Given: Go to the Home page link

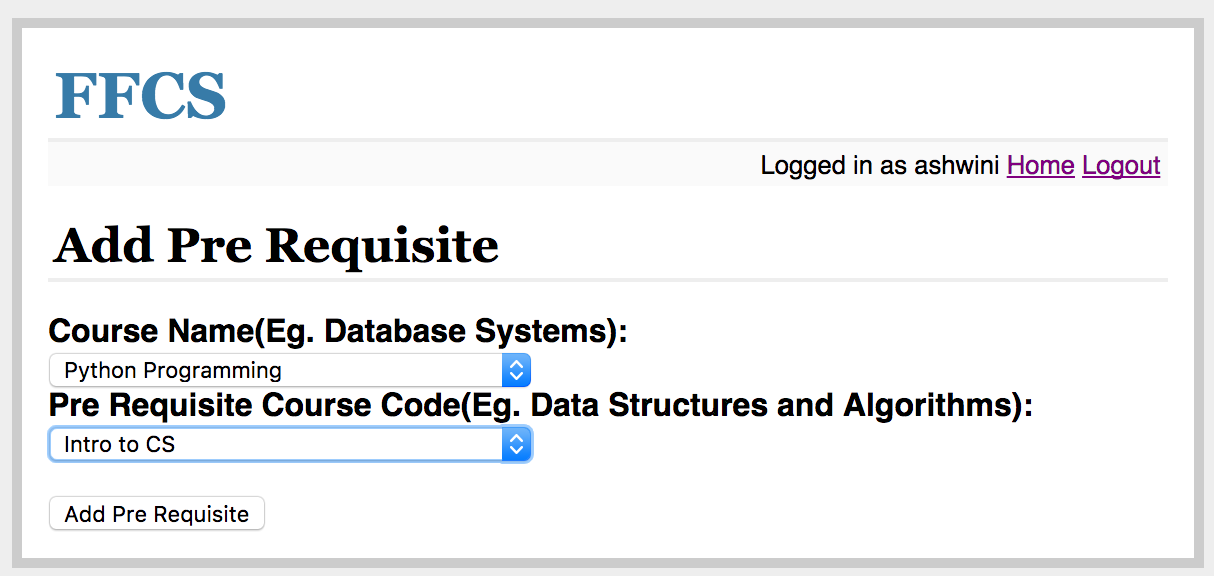Looking at the screenshot, I should [1040, 165].
